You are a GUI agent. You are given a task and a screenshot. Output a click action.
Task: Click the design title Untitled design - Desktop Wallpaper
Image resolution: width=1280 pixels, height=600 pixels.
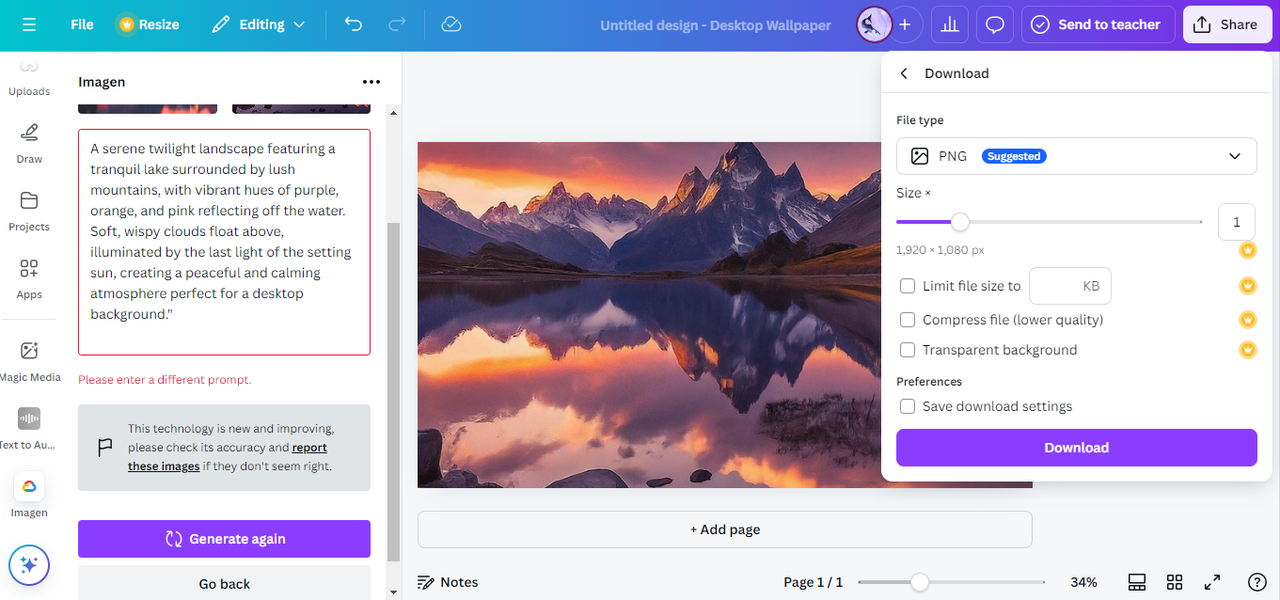[x=715, y=25]
